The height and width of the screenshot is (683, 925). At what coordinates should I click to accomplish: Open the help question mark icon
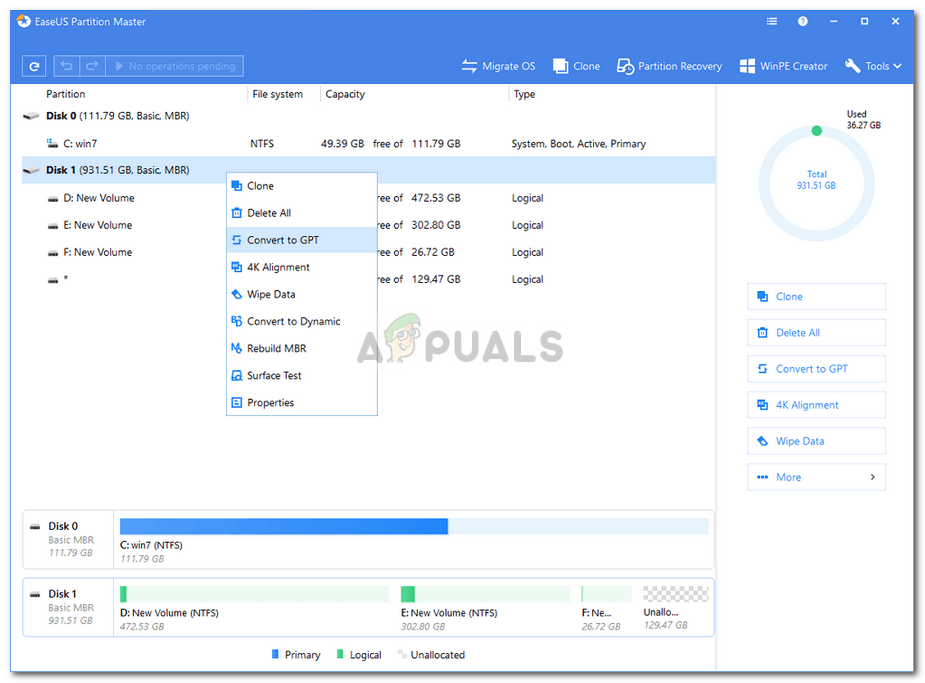coord(802,21)
